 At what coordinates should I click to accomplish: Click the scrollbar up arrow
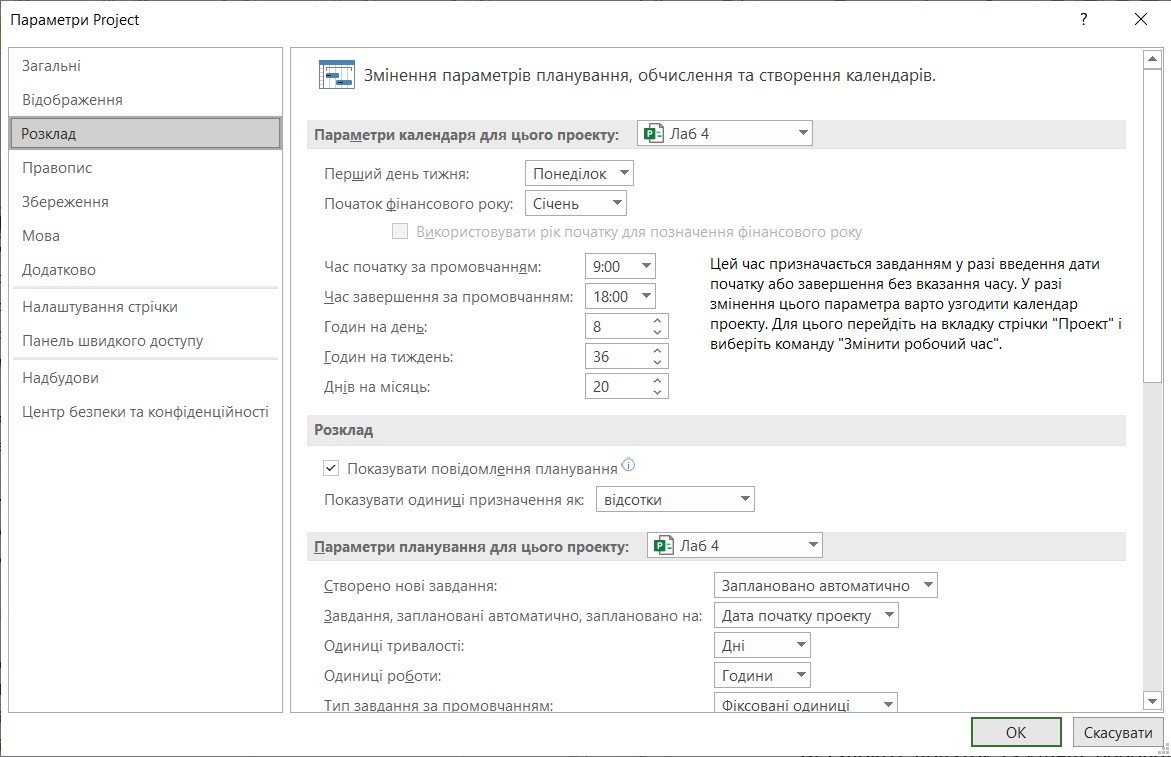coord(1152,59)
